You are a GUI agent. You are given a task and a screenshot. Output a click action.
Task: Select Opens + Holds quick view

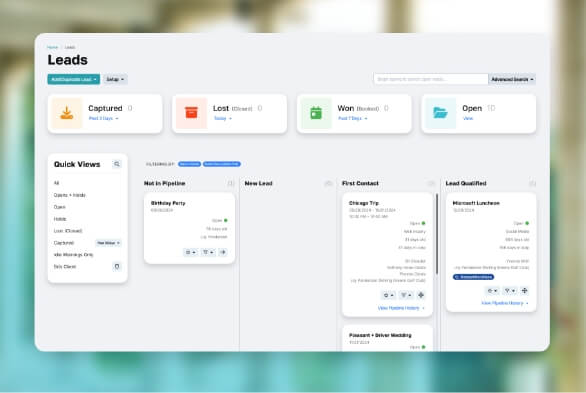coord(70,195)
